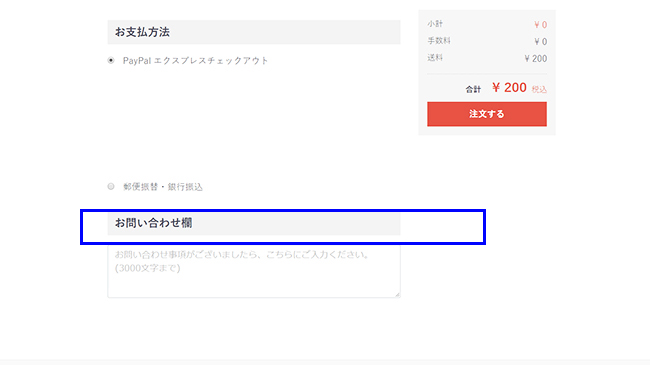Click the 手数料 label in order summary
The width and height of the screenshot is (650, 365).
coord(439,41)
